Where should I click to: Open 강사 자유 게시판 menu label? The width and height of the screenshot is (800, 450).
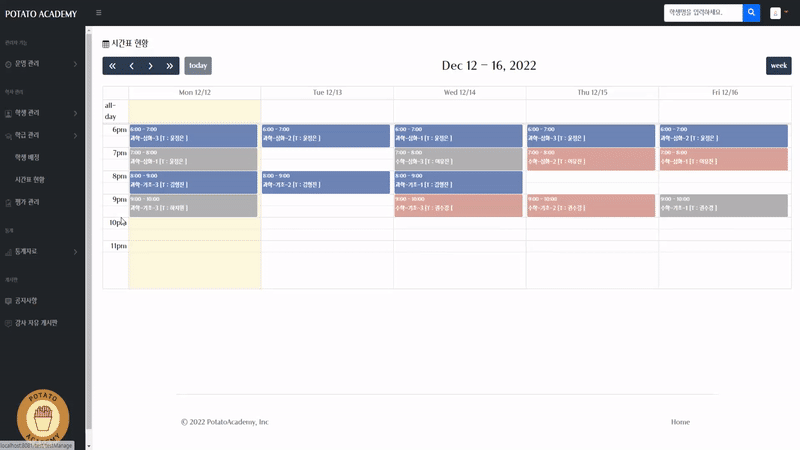click(x=36, y=323)
